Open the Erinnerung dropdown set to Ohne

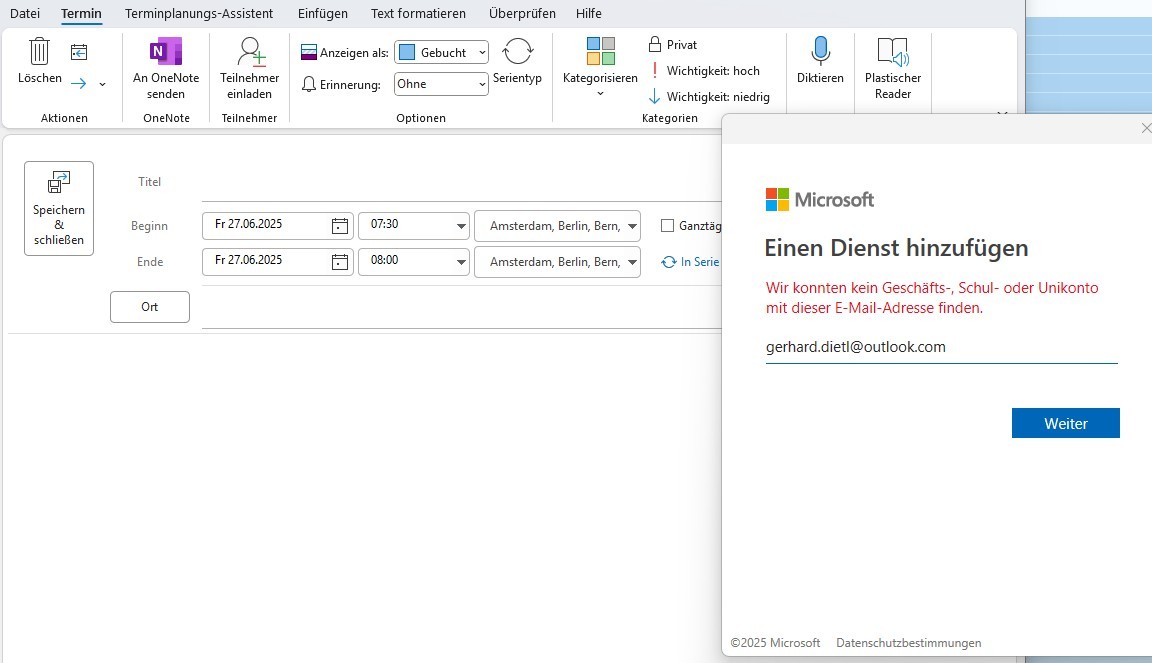coord(442,84)
